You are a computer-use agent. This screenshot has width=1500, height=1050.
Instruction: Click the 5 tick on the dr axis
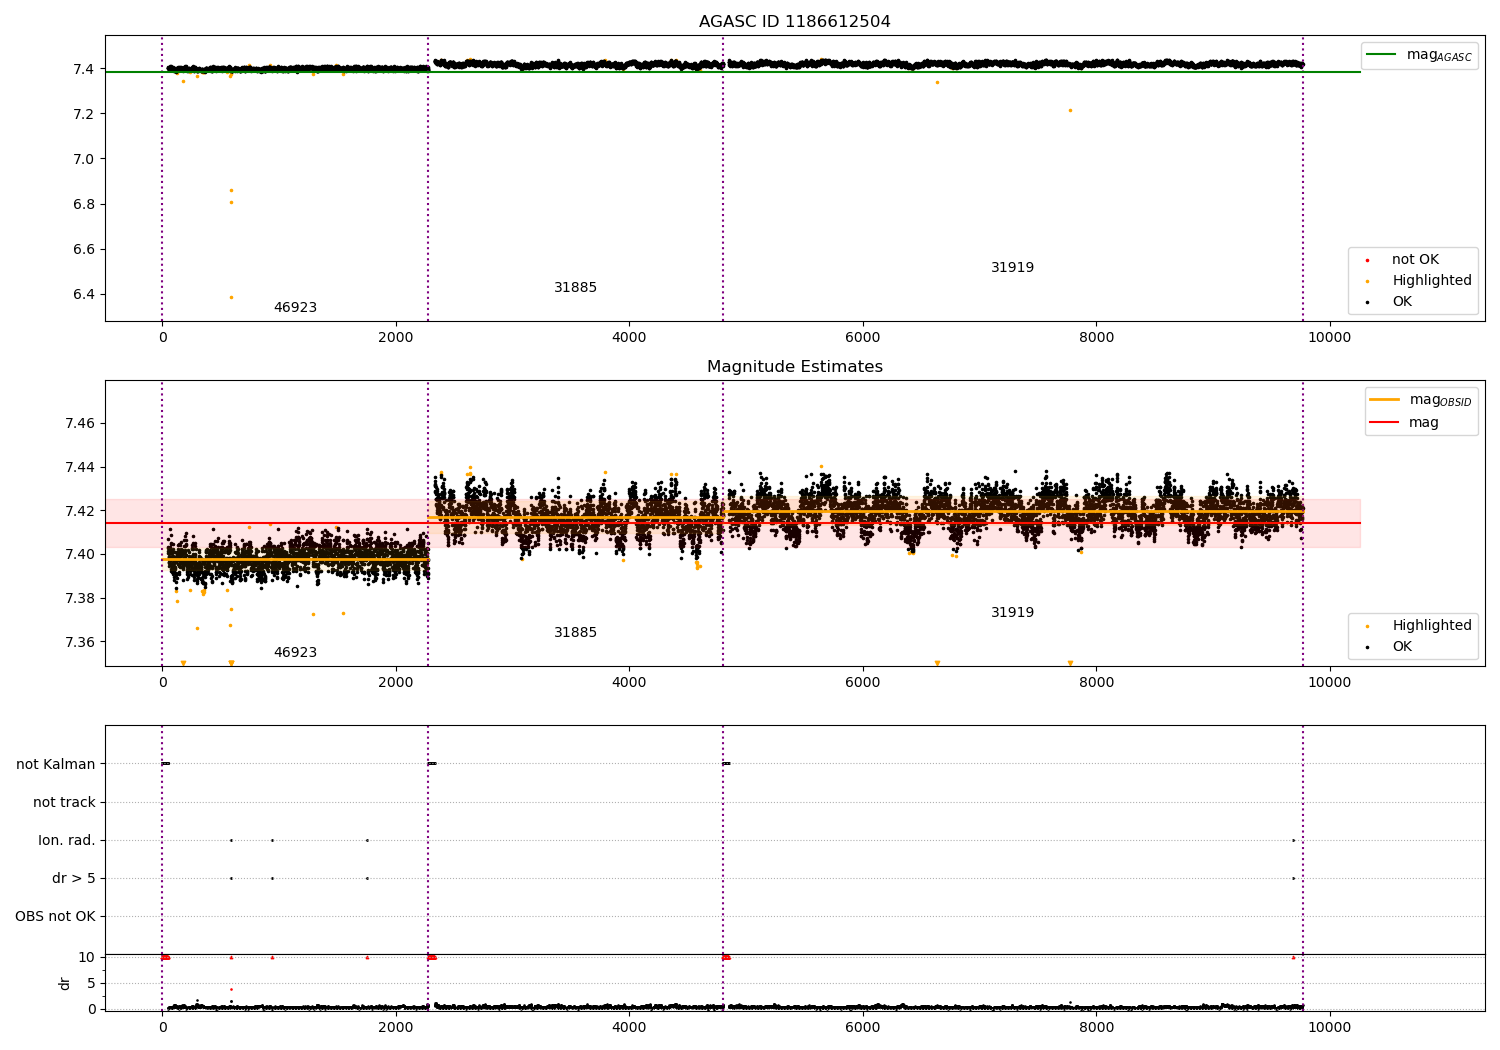[91, 984]
